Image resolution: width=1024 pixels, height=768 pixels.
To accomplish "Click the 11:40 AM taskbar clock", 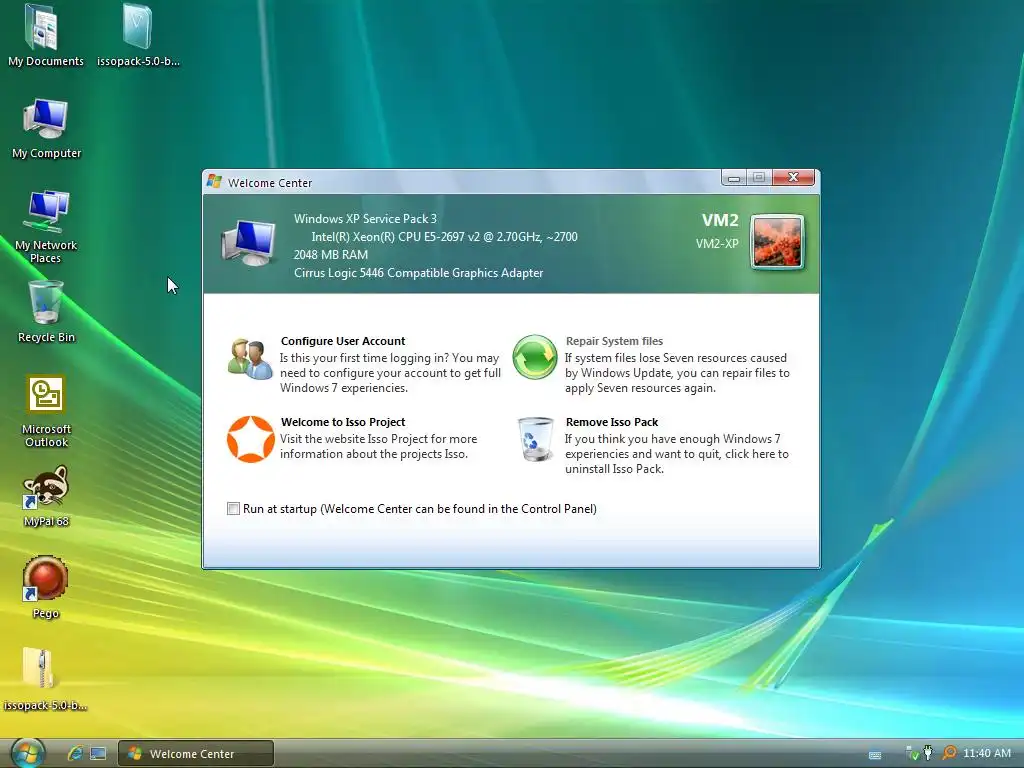I will tap(987, 754).
